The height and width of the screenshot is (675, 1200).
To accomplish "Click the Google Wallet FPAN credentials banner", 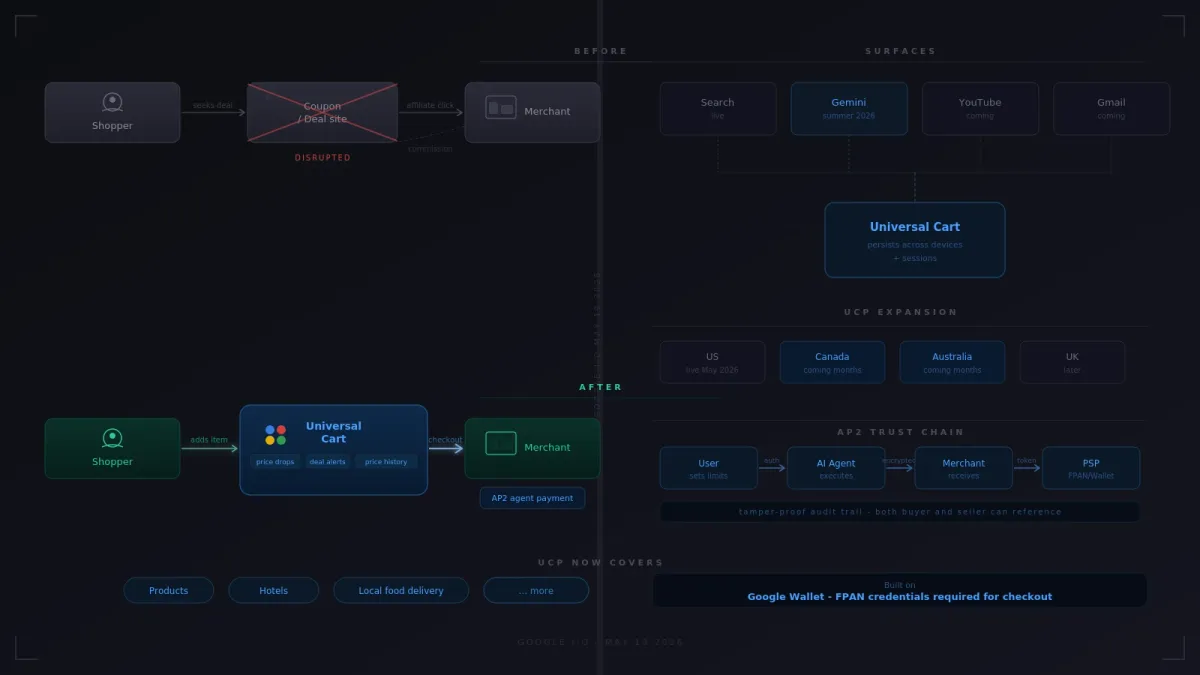I will tap(900, 590).
